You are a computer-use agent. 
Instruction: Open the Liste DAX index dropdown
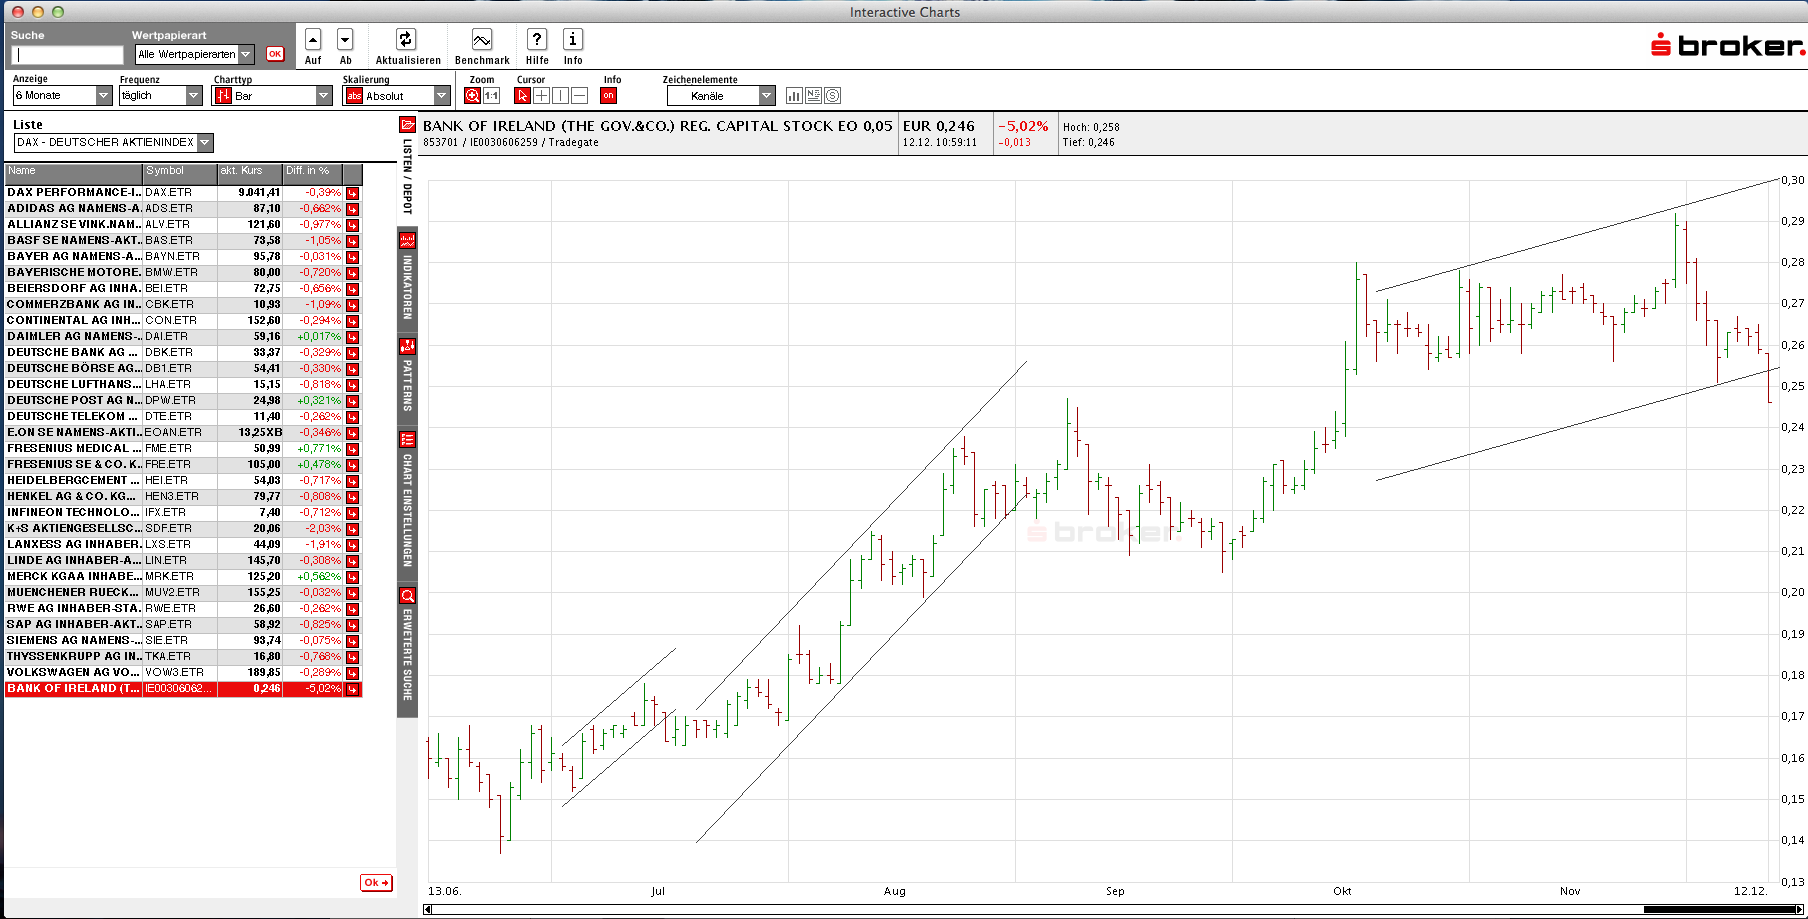coord(114,143)
